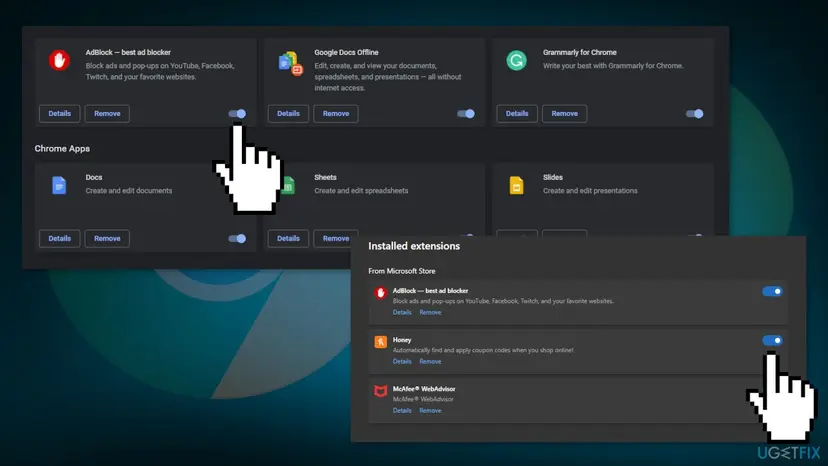This screenshot has width=828, height=466.
Task: Toggle the Docs Chrome app switch
Action: pyautogui.click(x=237, y=239)
